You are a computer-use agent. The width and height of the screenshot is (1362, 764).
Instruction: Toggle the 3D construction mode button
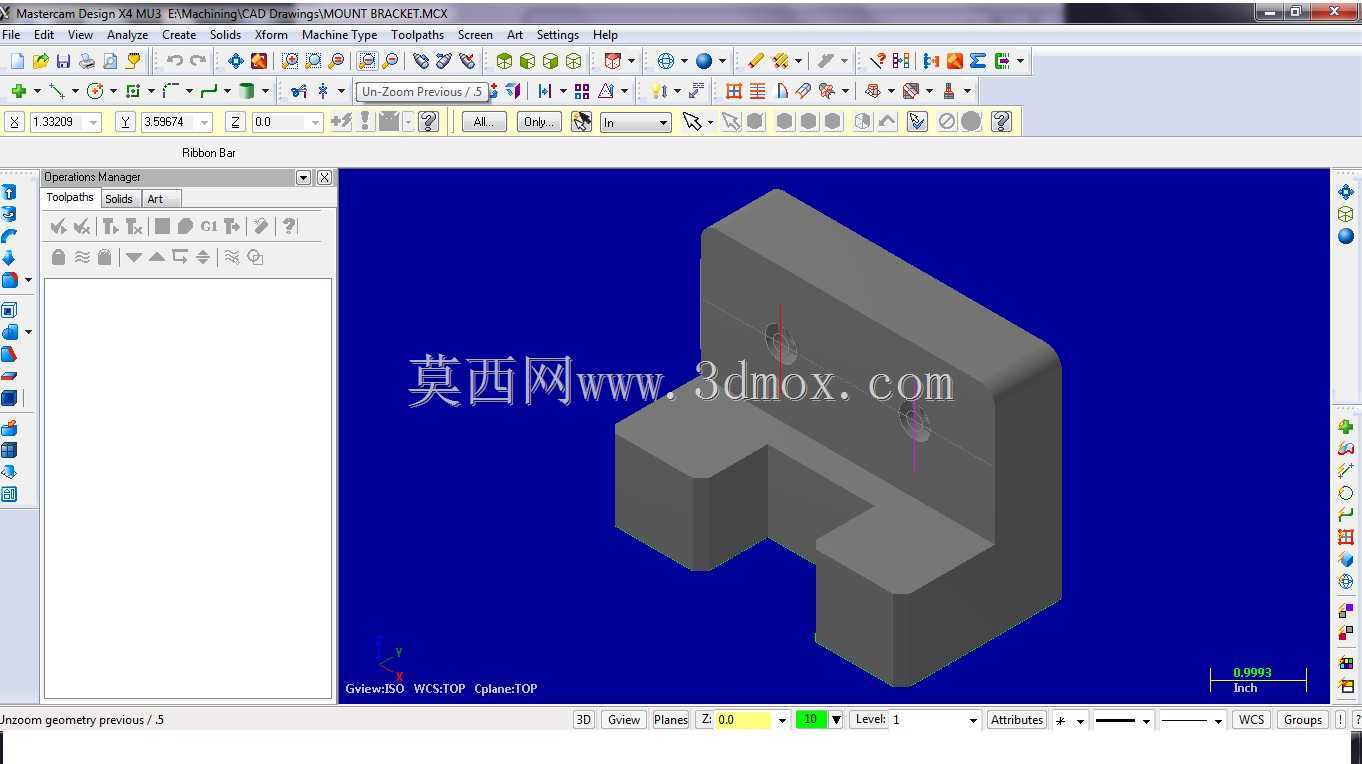(x=584, y=720)
